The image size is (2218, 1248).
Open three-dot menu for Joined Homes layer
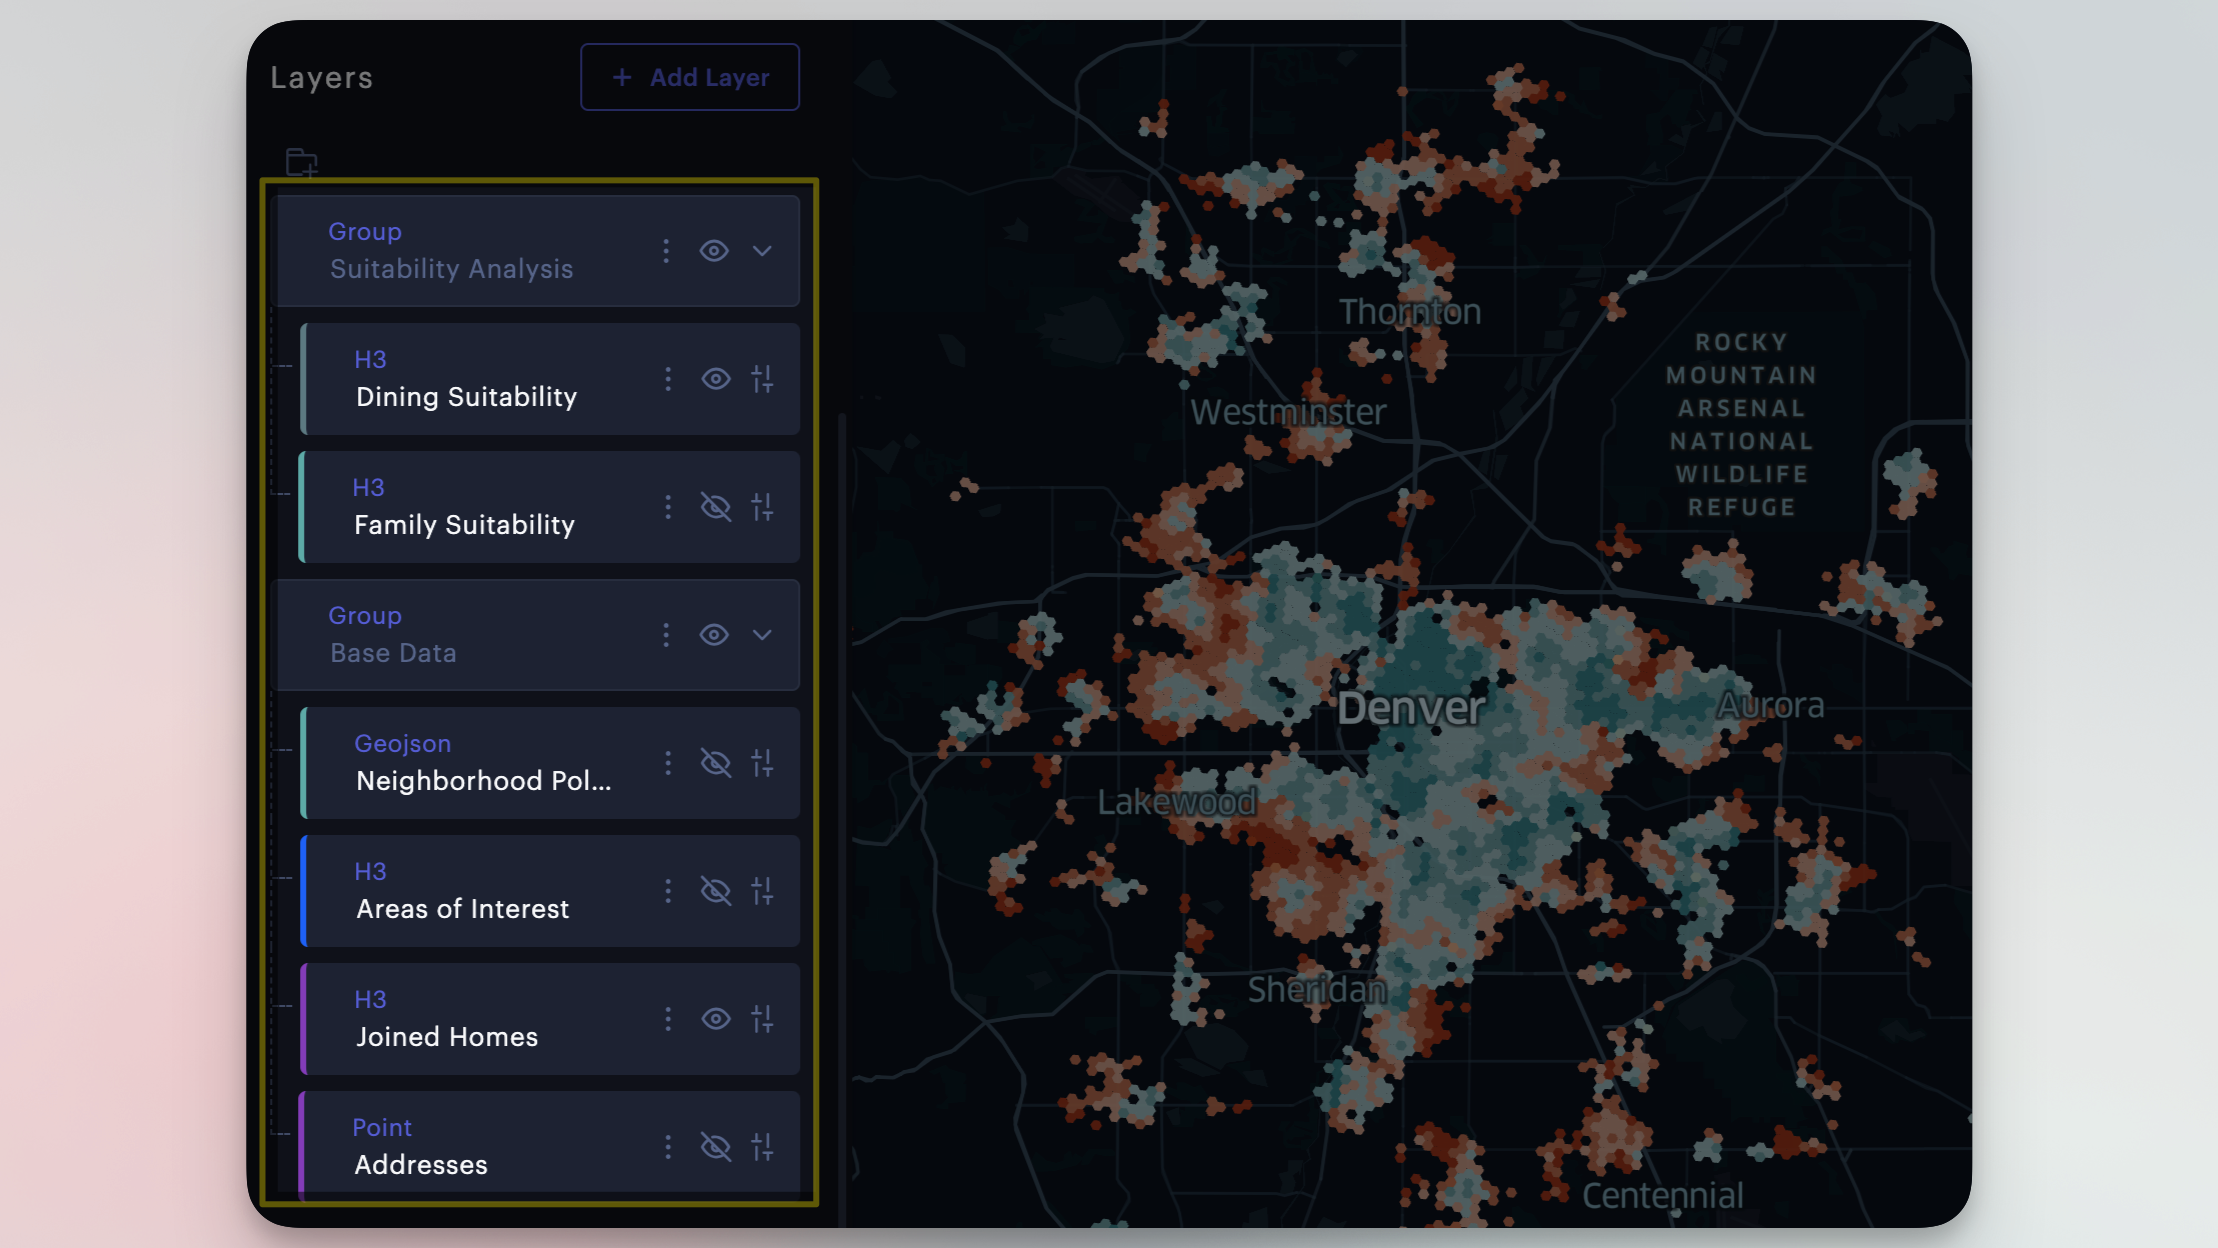pos(668,1019)
